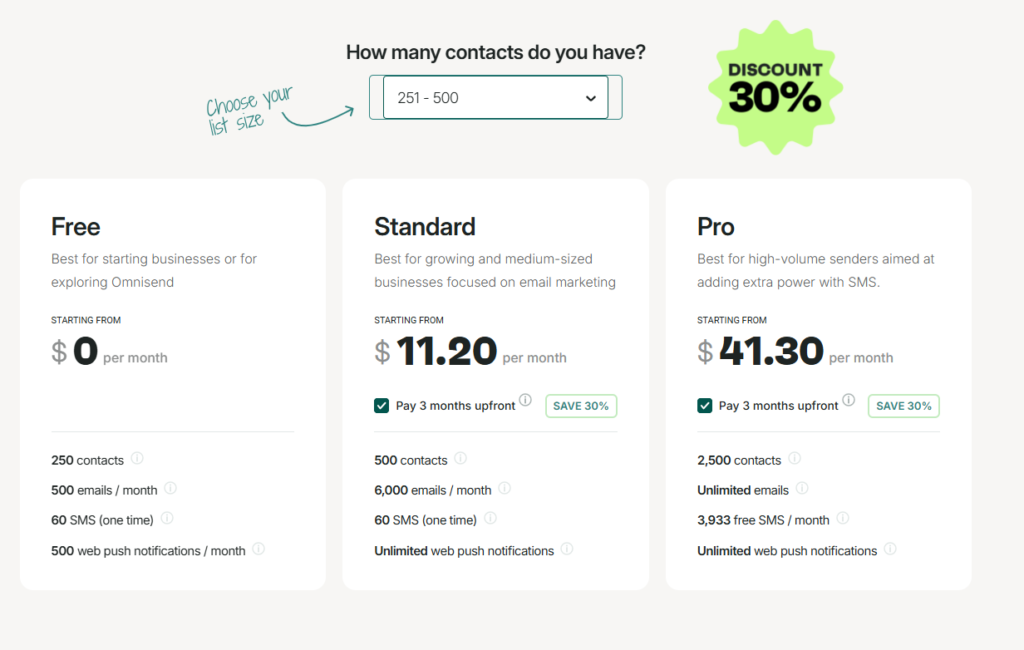1024x650 pixels.
Task: Click the chevron arrow in contacts selector
Action: 590,98
